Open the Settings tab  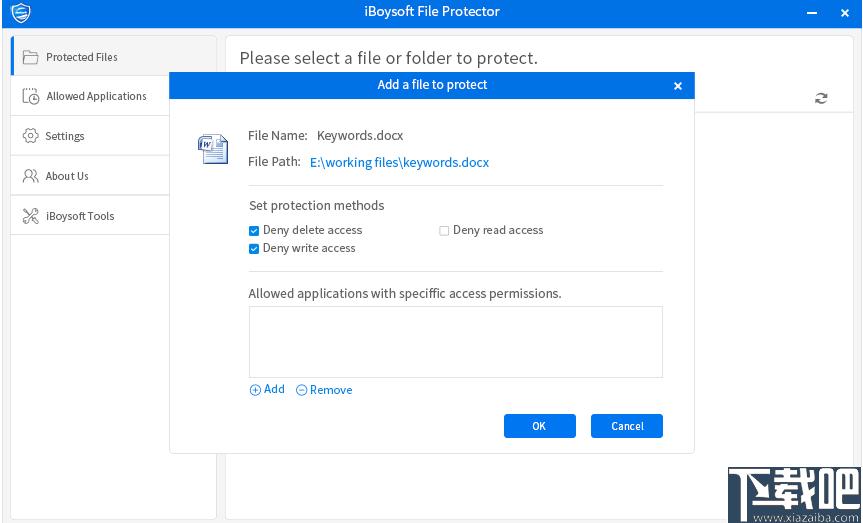[x=90, y=135]
